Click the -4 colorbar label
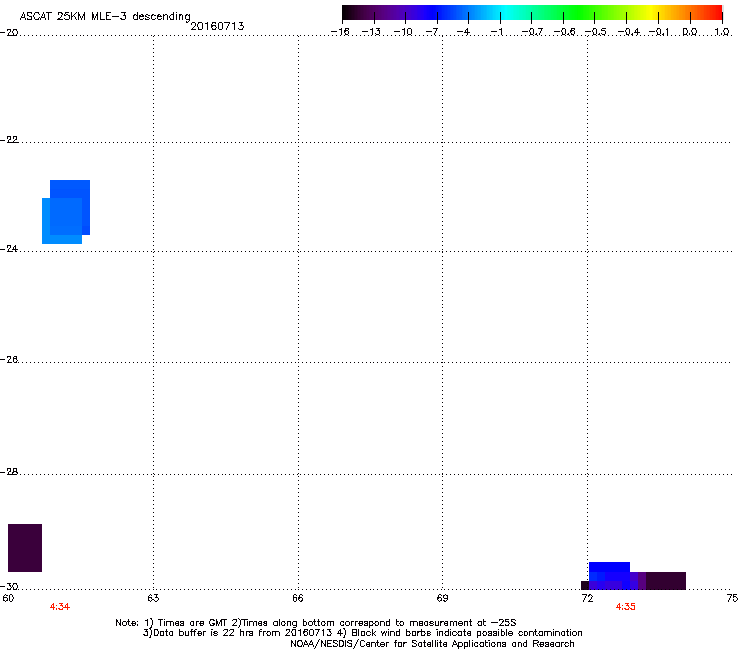Viewport: 740px width, 650px height. 463,32
